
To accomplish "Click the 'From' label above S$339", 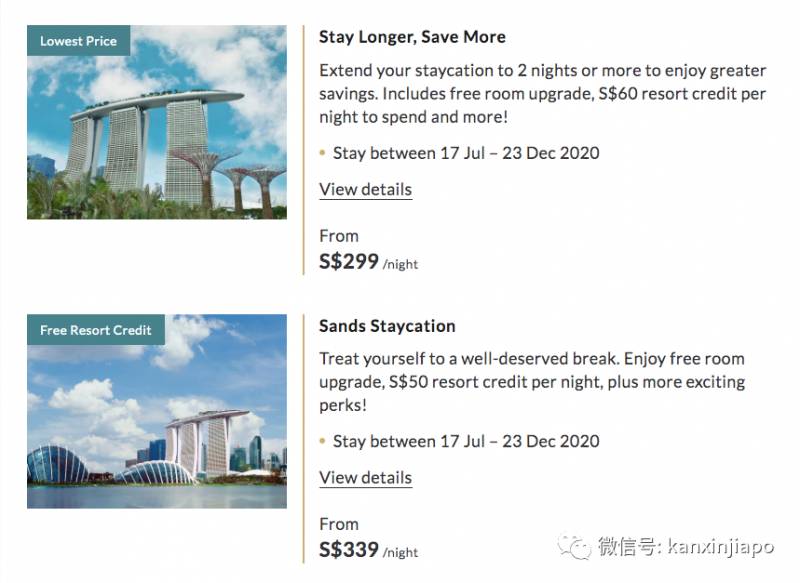I will click(x=338, y=524).
